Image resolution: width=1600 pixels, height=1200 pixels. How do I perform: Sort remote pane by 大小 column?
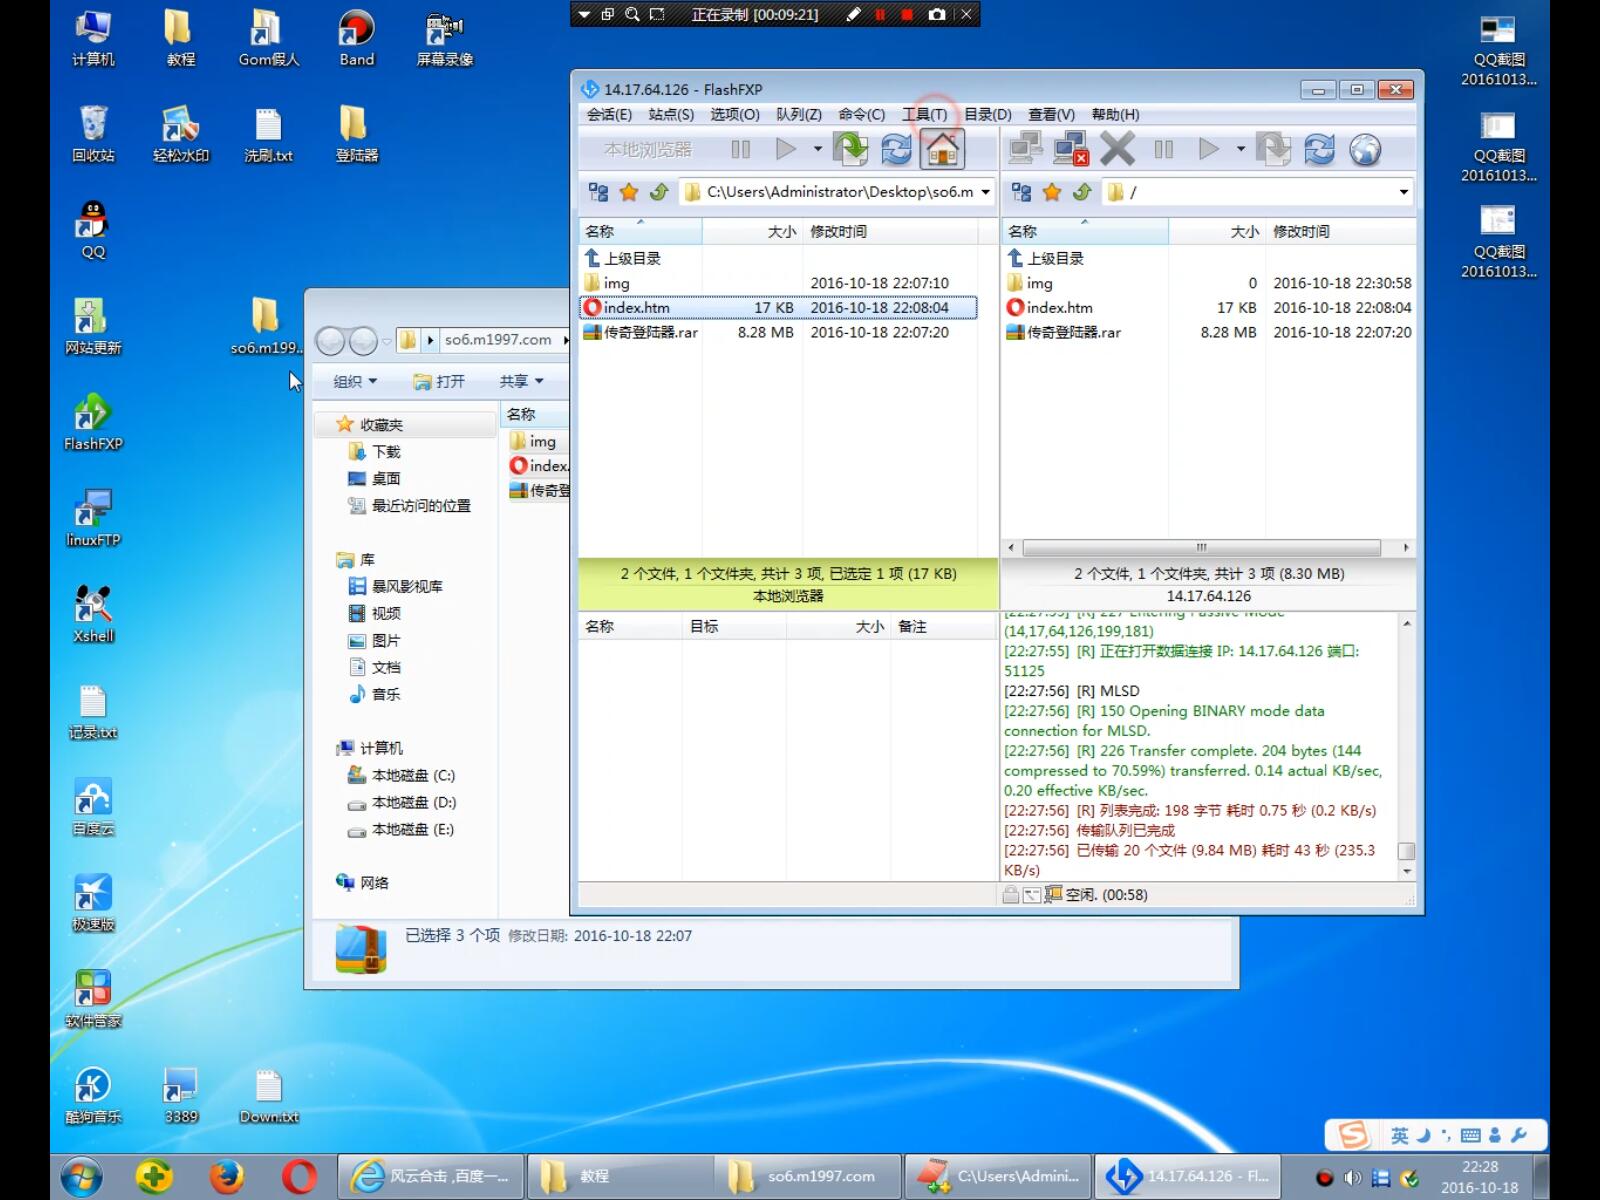(1215, 231)
